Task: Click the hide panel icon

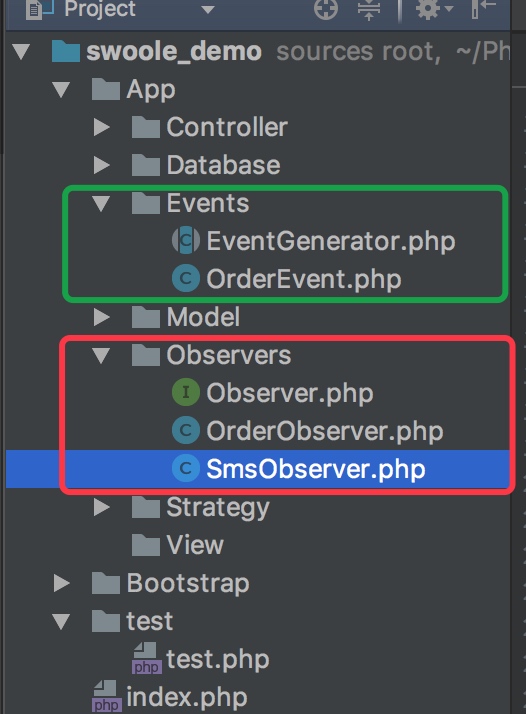Action: [x=483, y=9]
